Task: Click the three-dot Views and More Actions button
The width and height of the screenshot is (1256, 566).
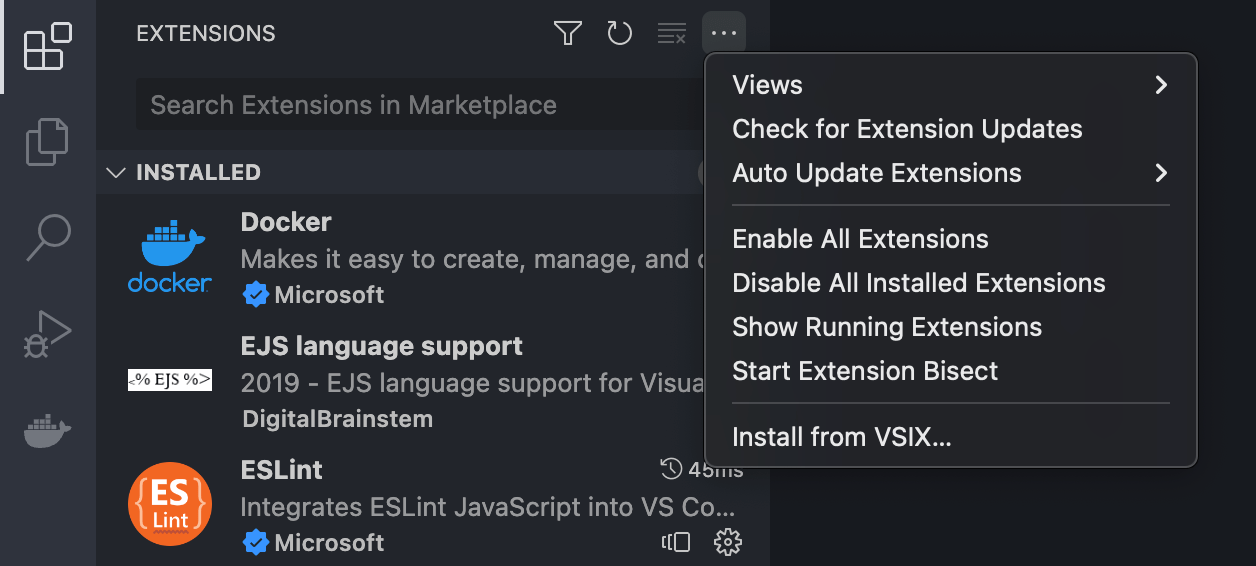Action: [724, 34]
